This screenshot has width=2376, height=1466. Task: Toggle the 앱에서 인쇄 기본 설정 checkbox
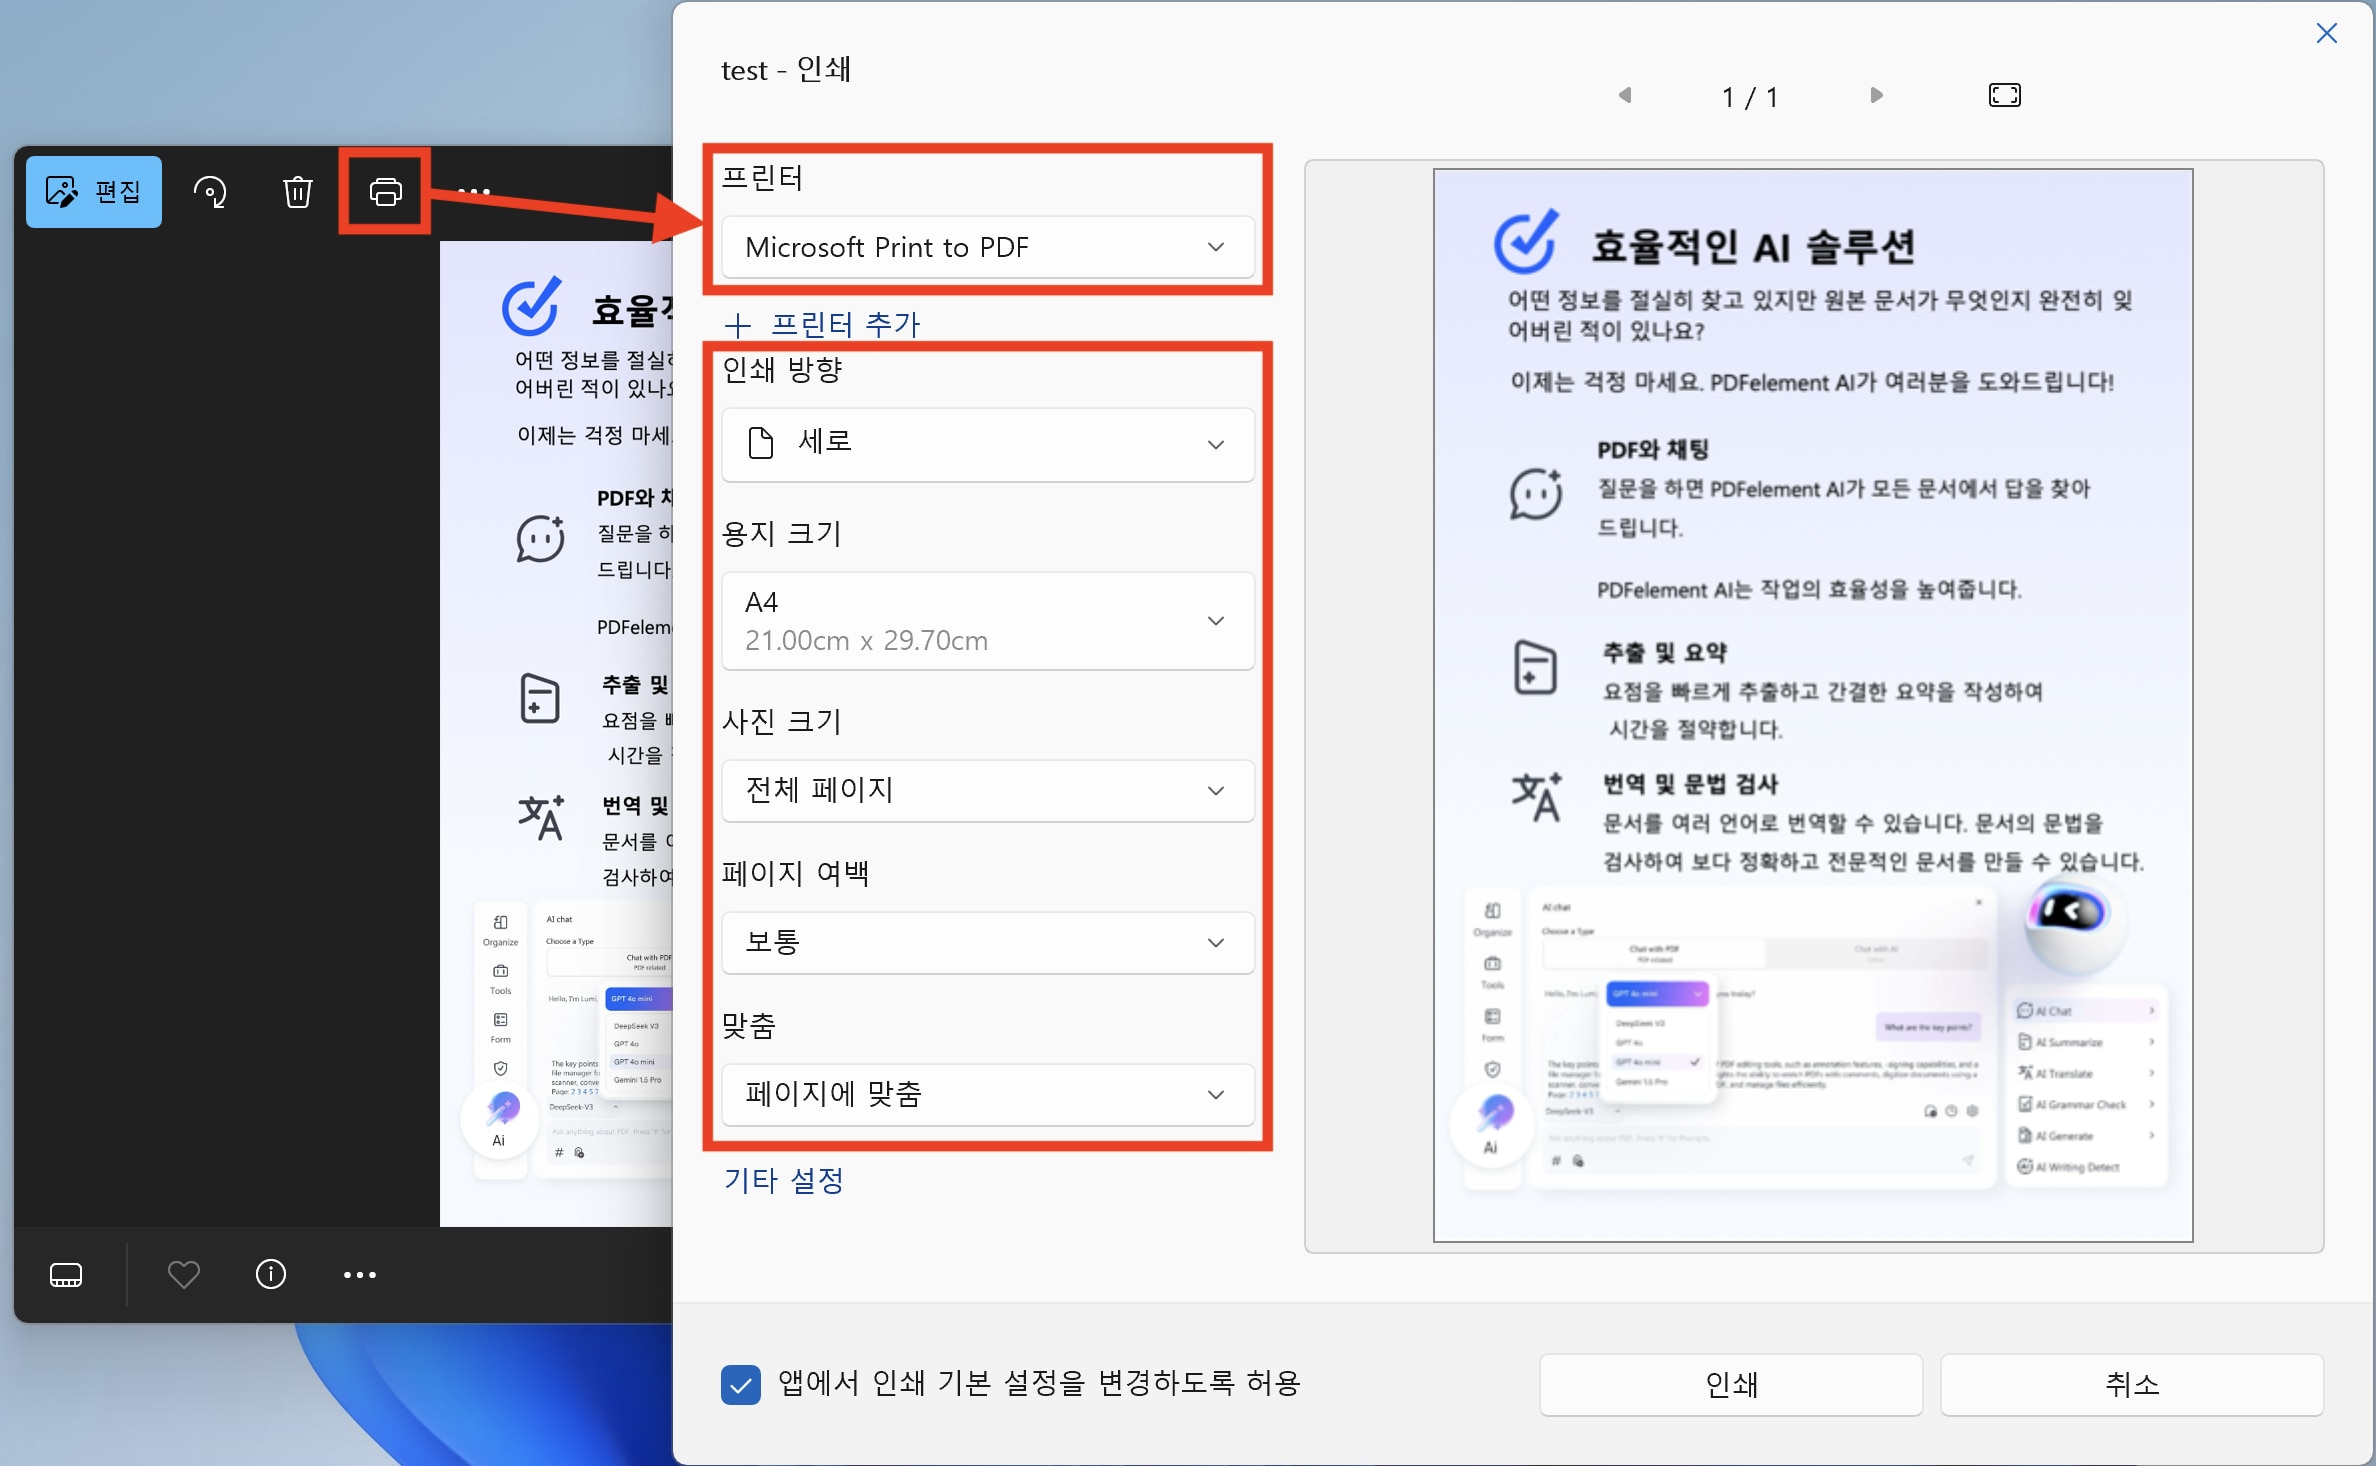point(740,1384)
